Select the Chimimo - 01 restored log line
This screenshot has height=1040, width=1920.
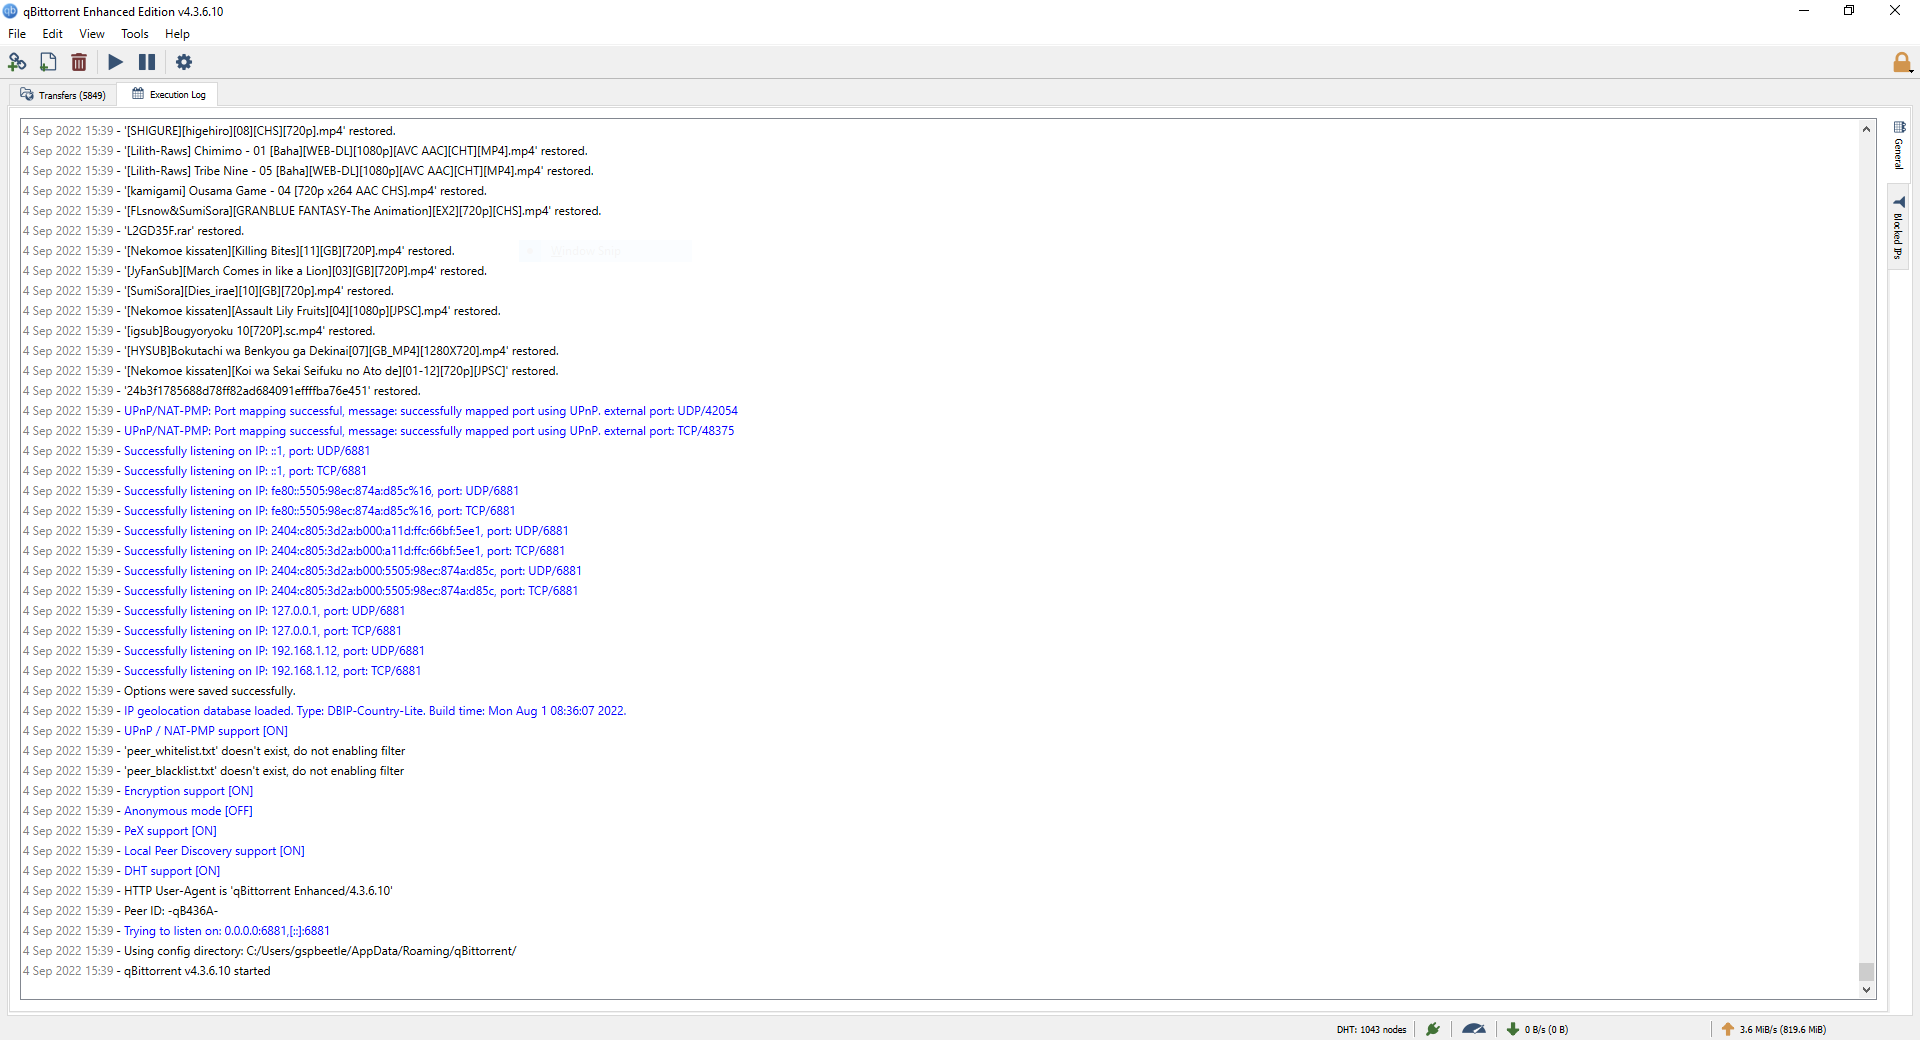[306, 151]
